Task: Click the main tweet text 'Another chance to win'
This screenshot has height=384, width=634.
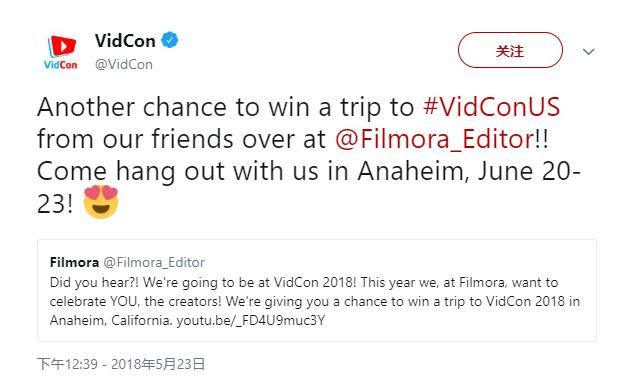Action: point(171,107)
